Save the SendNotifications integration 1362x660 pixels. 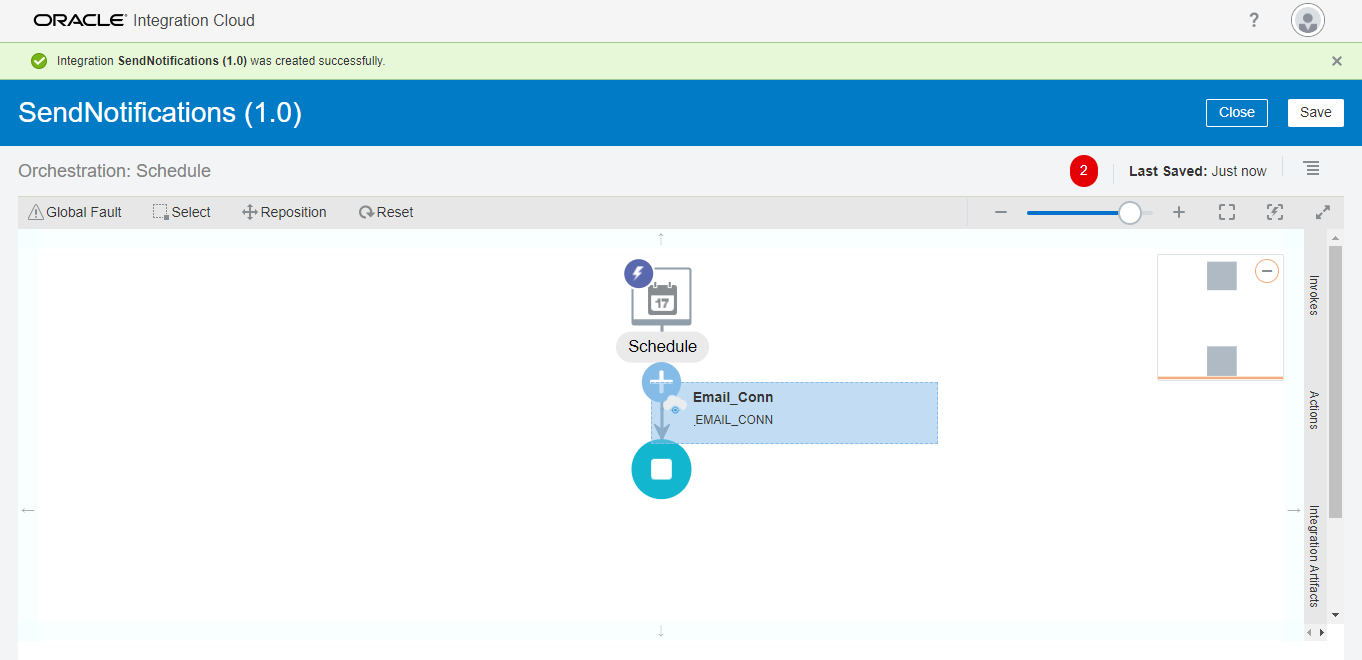pos(1315,112)
